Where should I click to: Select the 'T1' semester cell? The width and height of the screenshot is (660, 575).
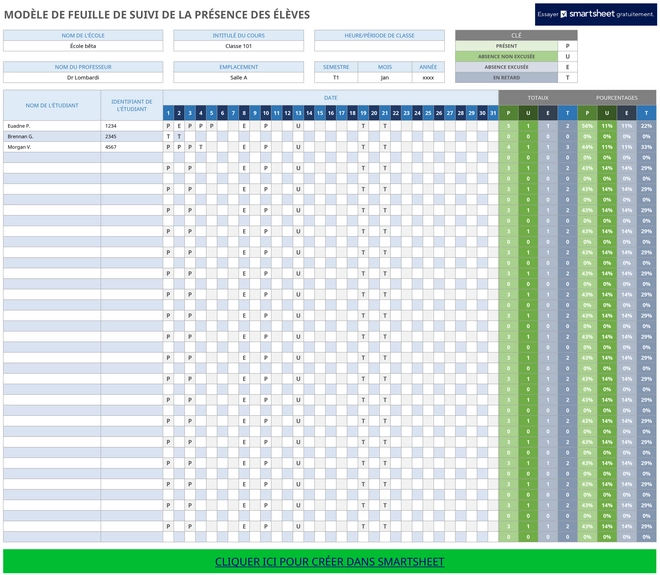336,77
